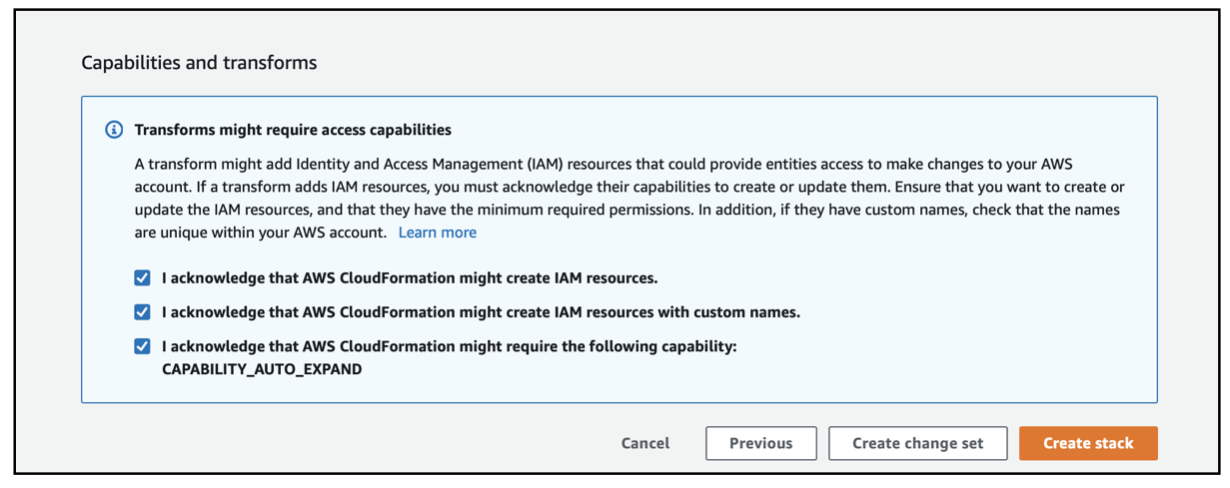Click the orange Create stack button

(1088, 443)
